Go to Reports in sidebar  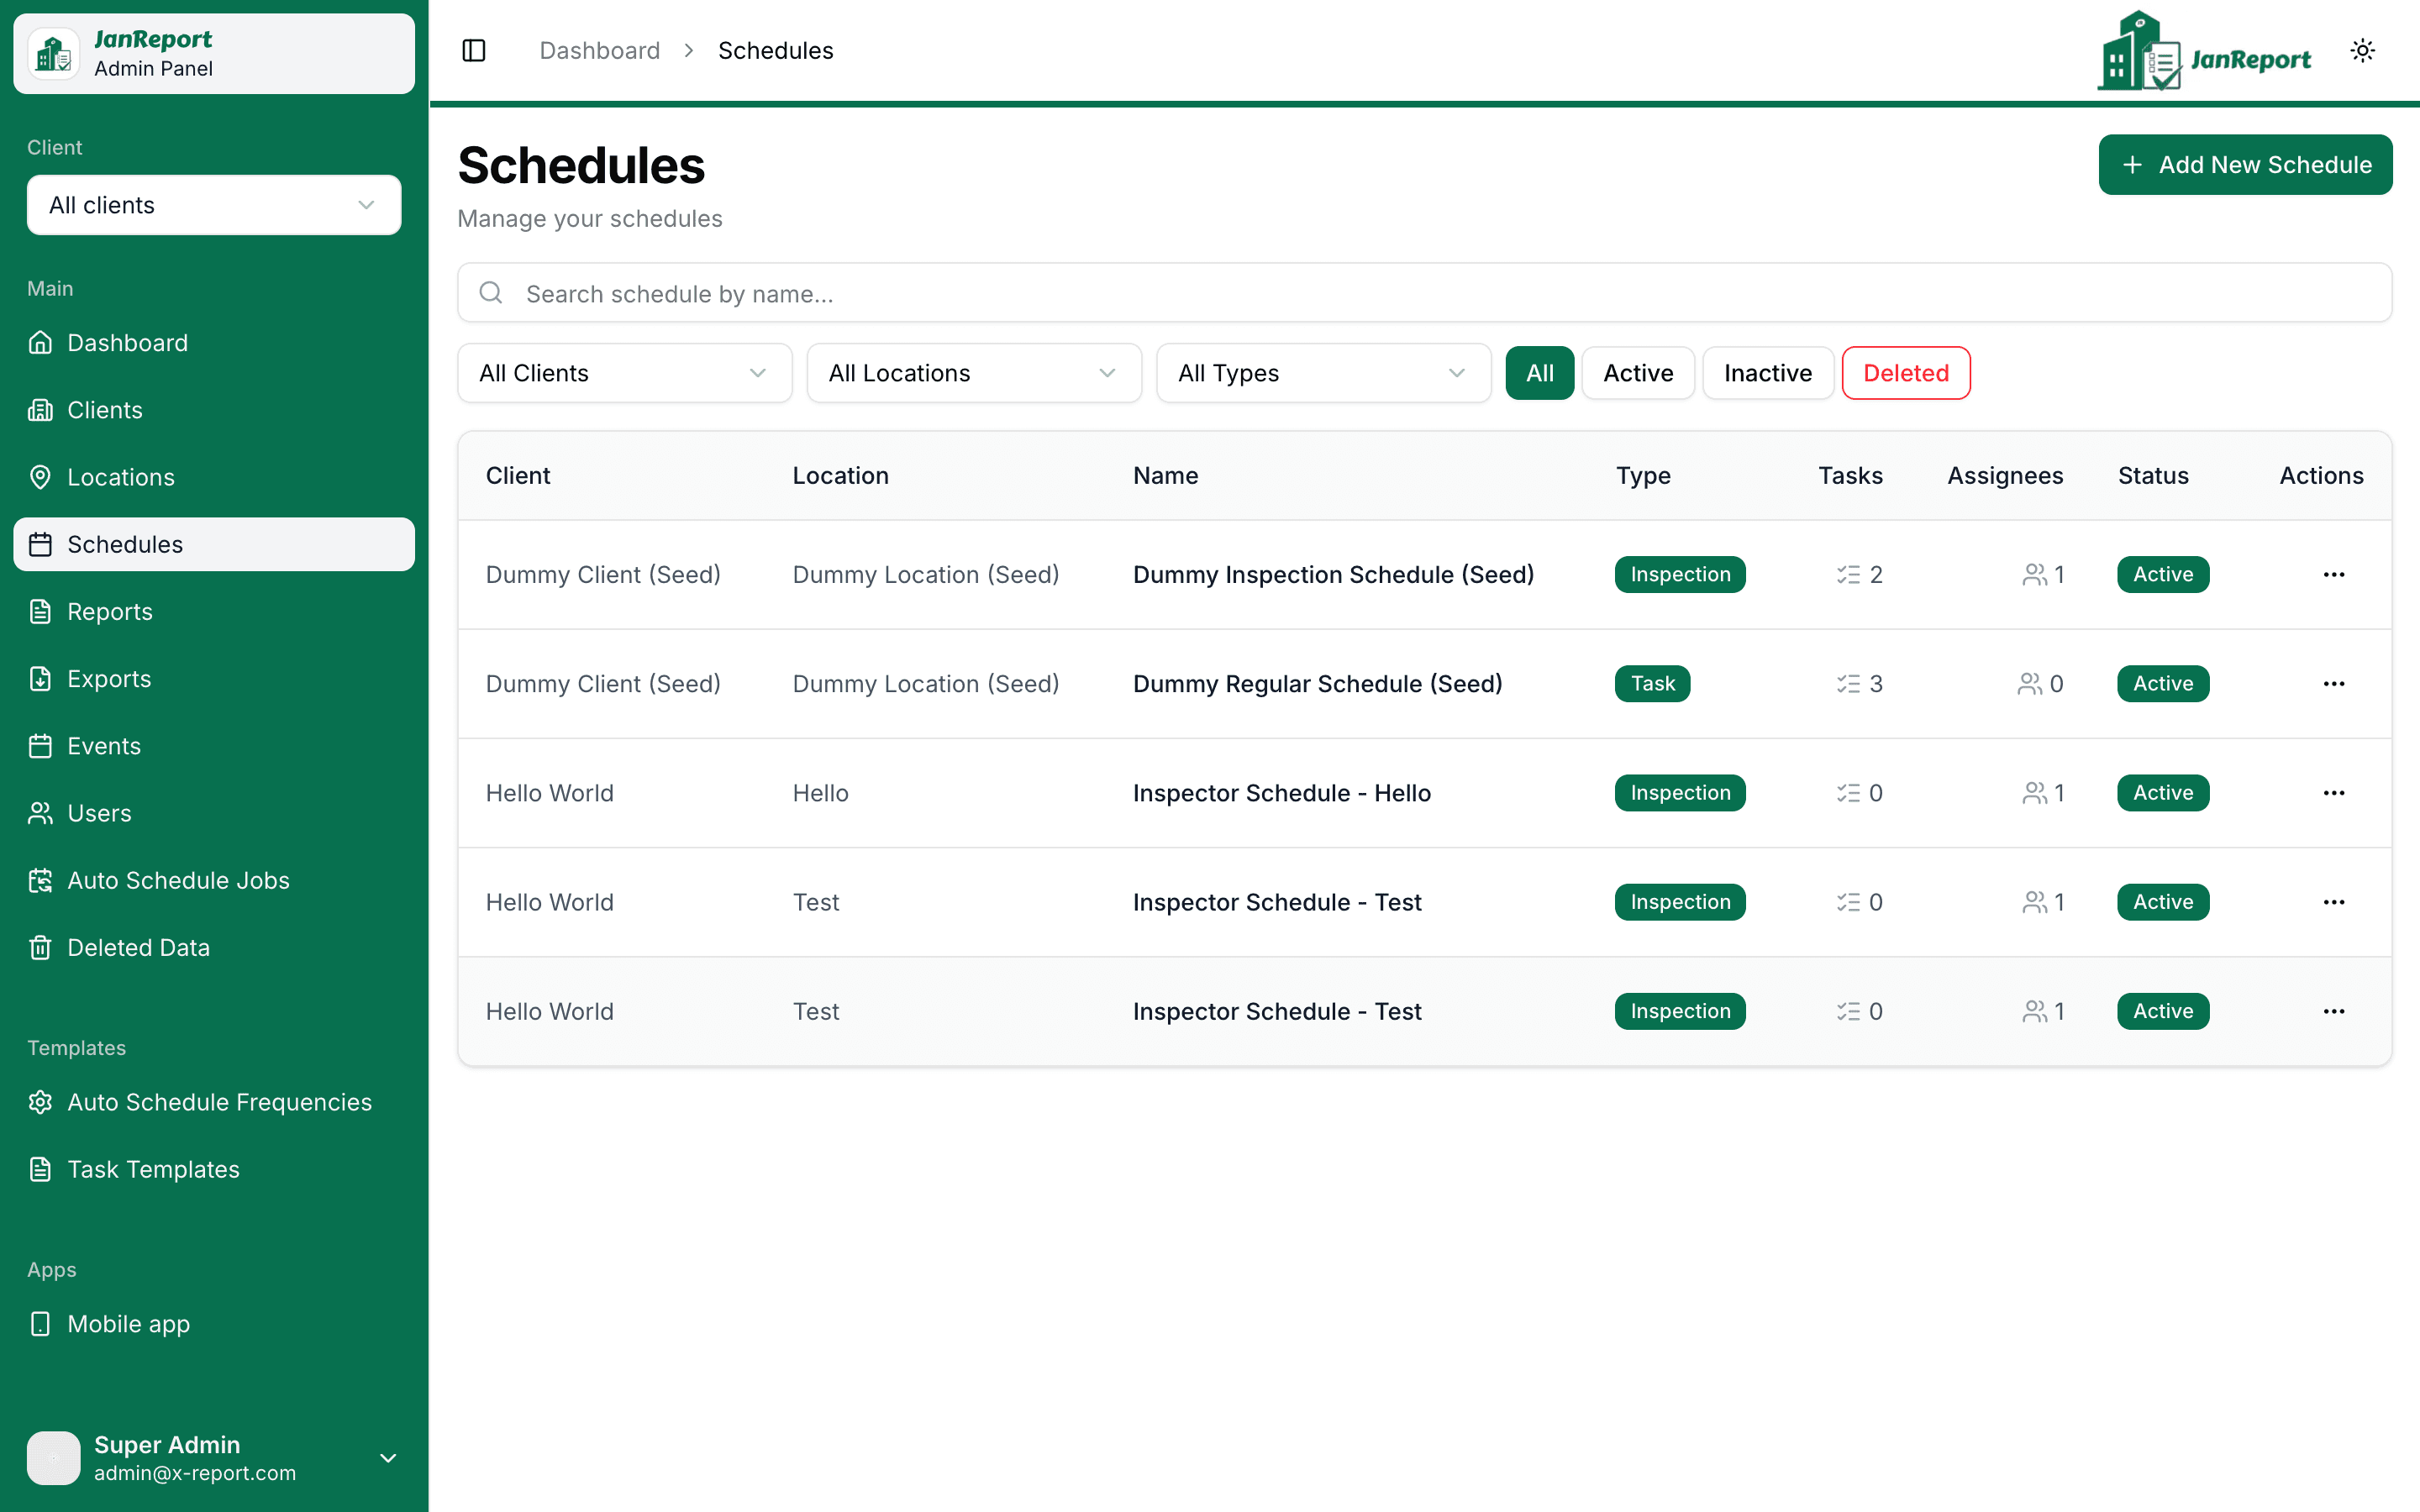(x=214, y=612)
